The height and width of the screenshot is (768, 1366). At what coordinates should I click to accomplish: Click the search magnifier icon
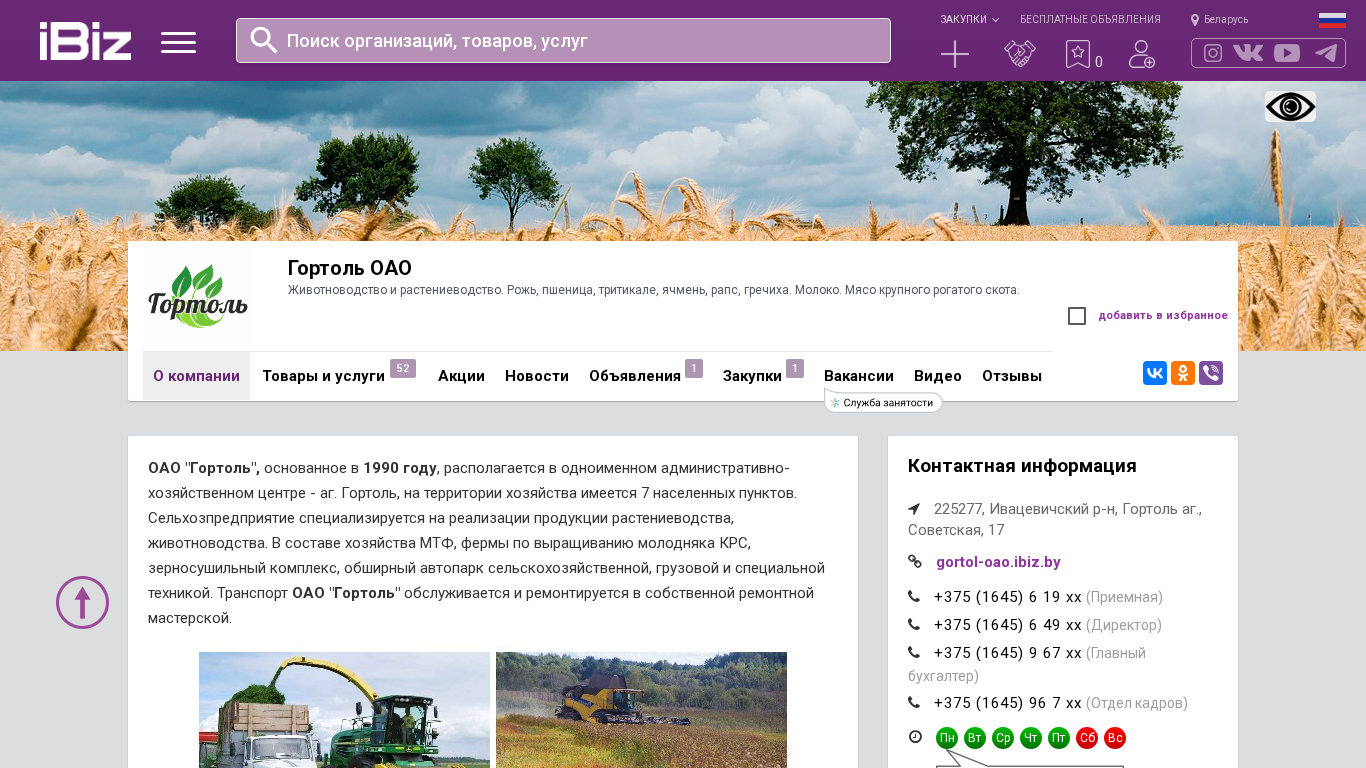(x=264, y=40)
